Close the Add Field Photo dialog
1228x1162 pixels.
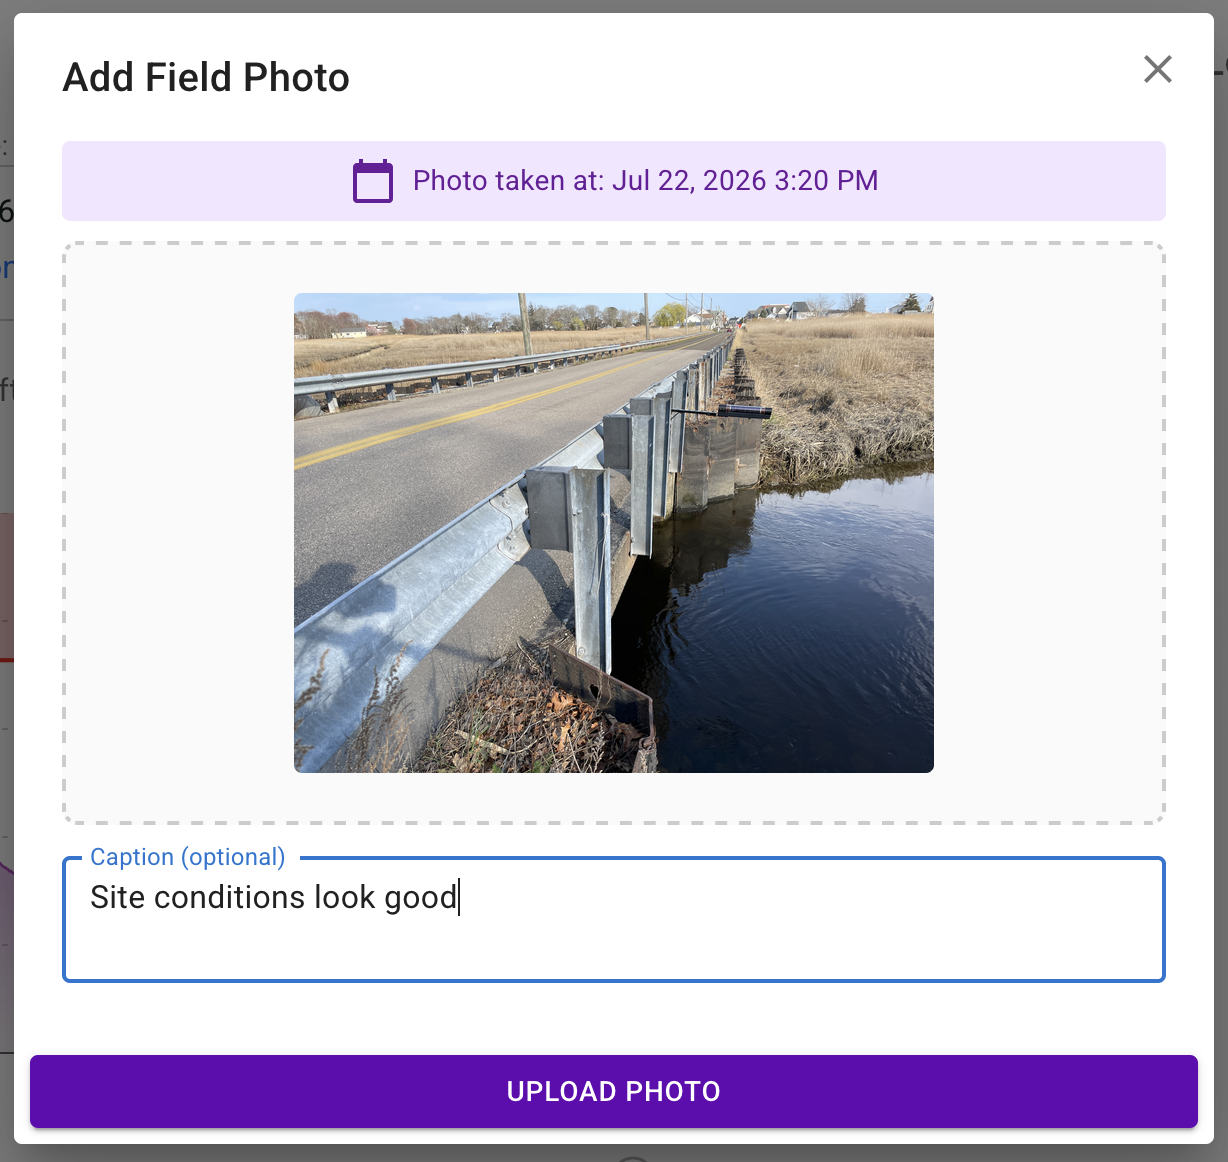[x=1157, y=69]
